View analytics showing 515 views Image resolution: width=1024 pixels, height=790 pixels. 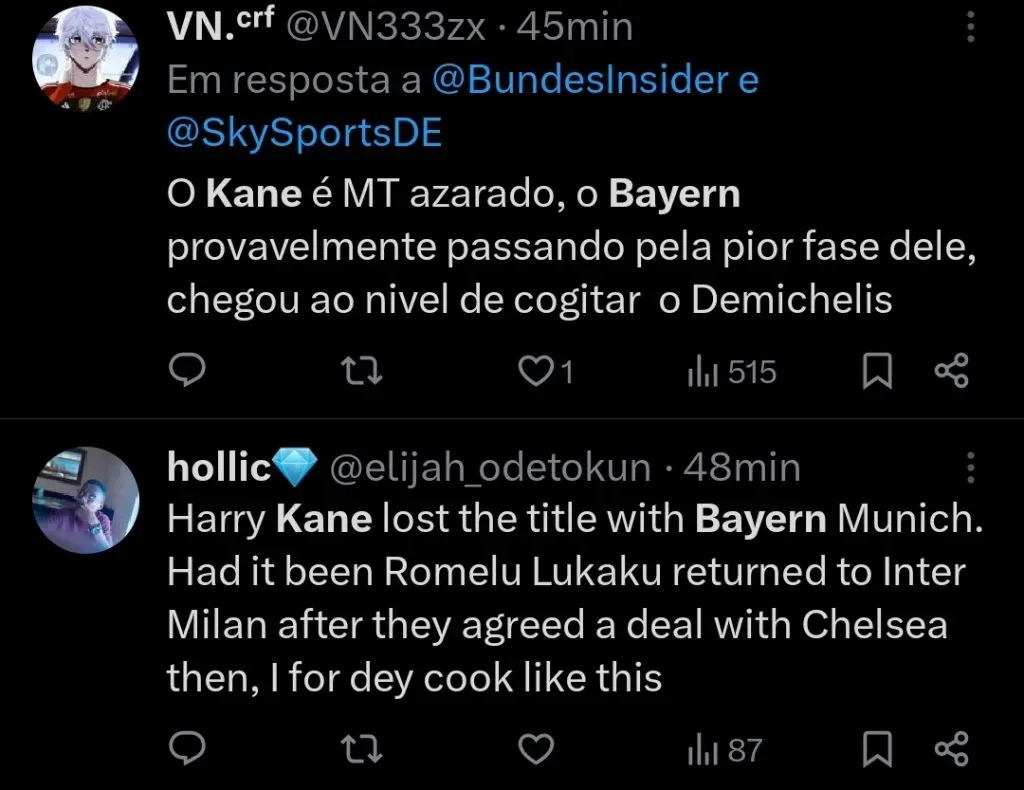(732, 373)
